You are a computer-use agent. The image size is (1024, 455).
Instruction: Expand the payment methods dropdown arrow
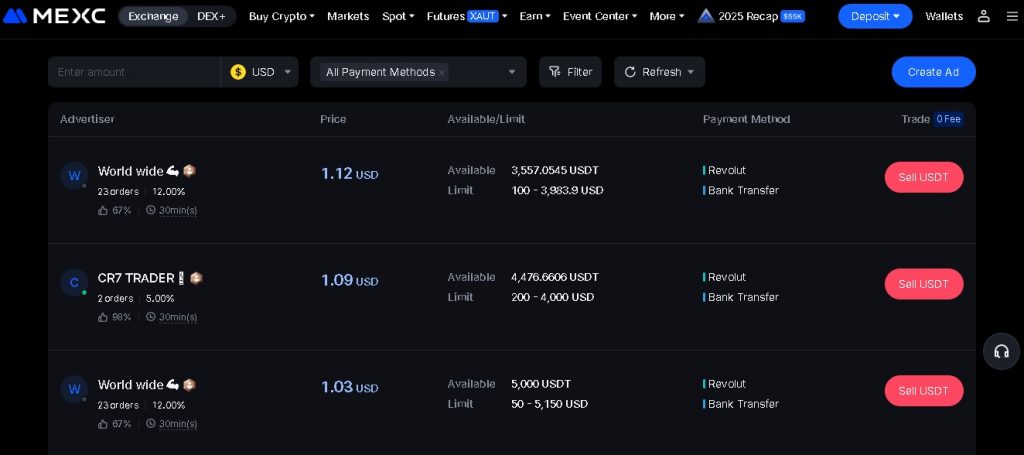[512, 72]
